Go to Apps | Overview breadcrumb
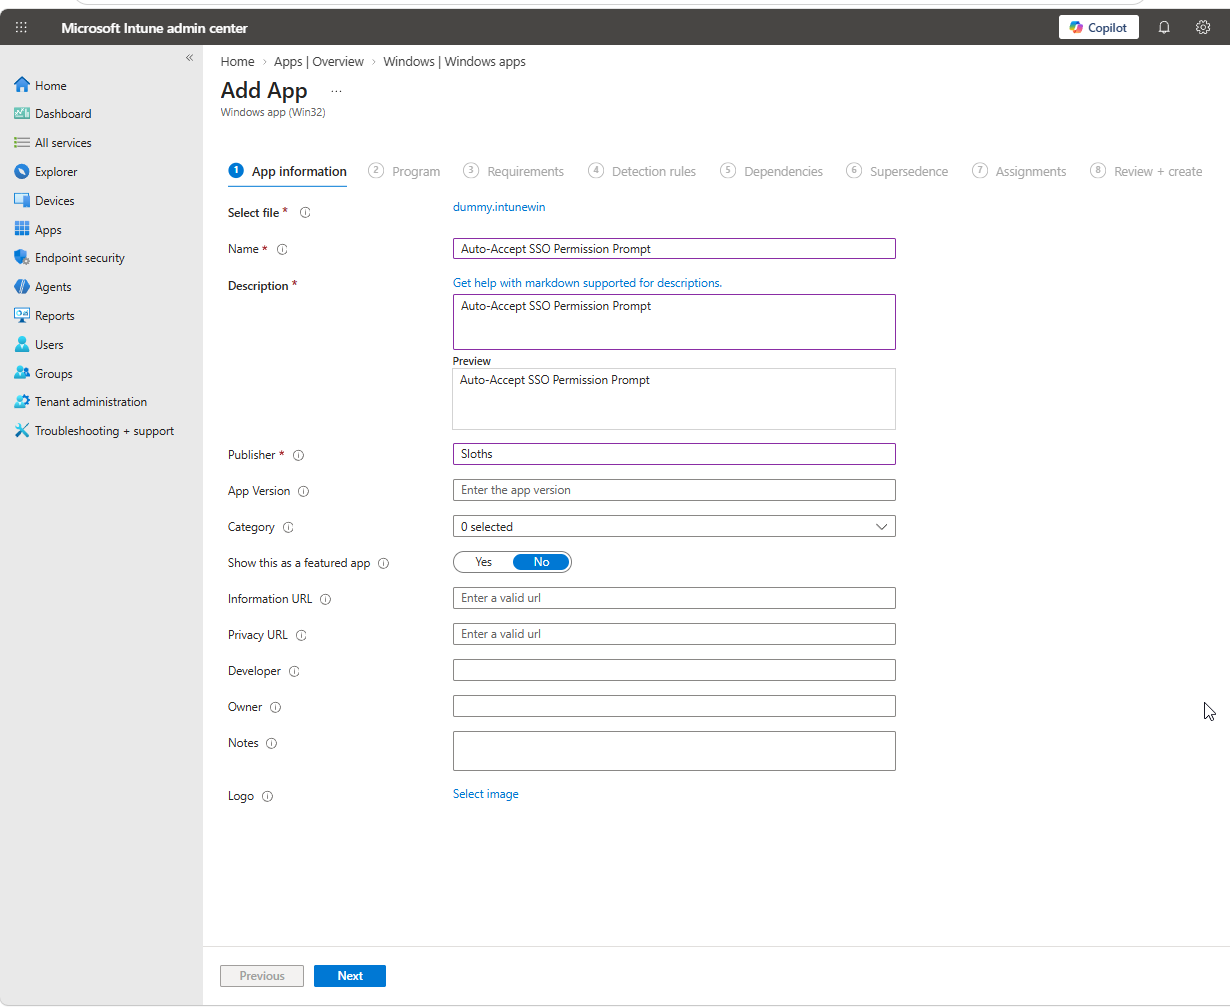The image size is (1230, 1007). pyautogui.click(x=319, y=62)
